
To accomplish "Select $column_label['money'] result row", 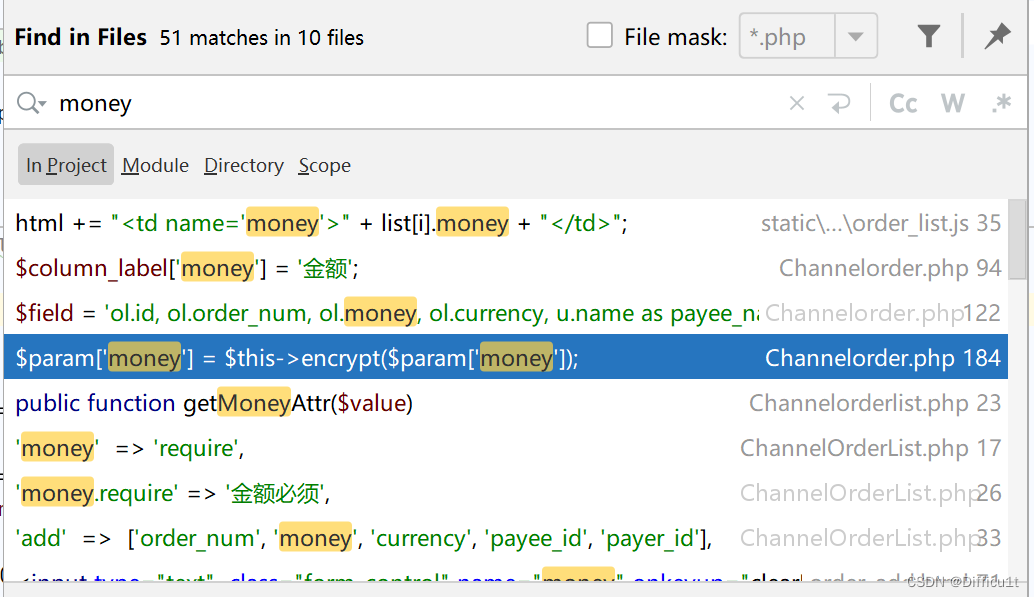I will 506,268.
